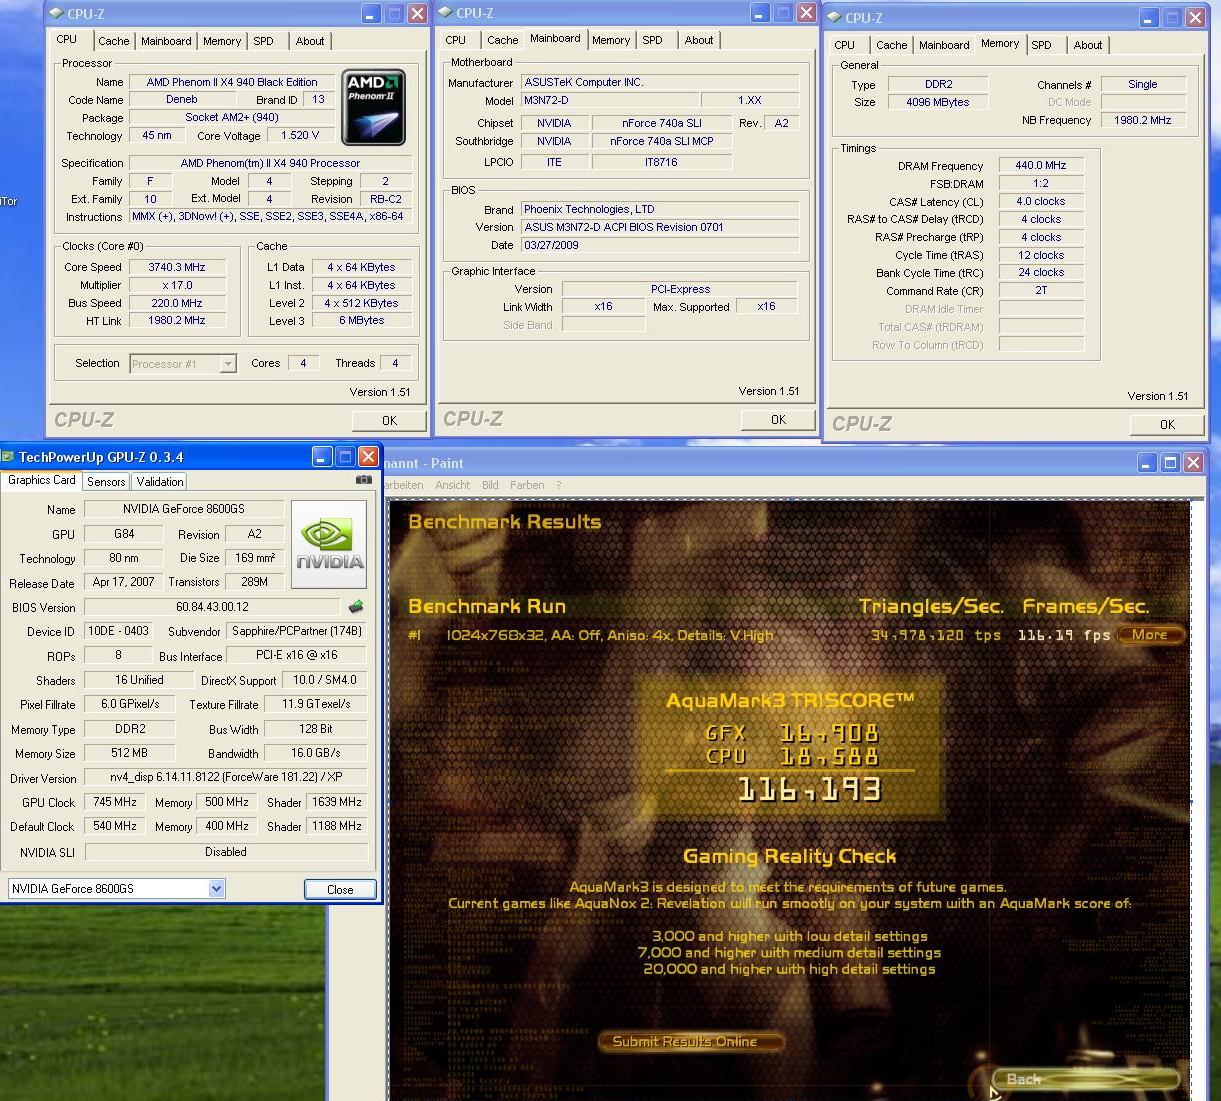The image size is (1221, 1101).
Task: Click the GPU-Z title bar app icon
Action: [x=8, y=457]
